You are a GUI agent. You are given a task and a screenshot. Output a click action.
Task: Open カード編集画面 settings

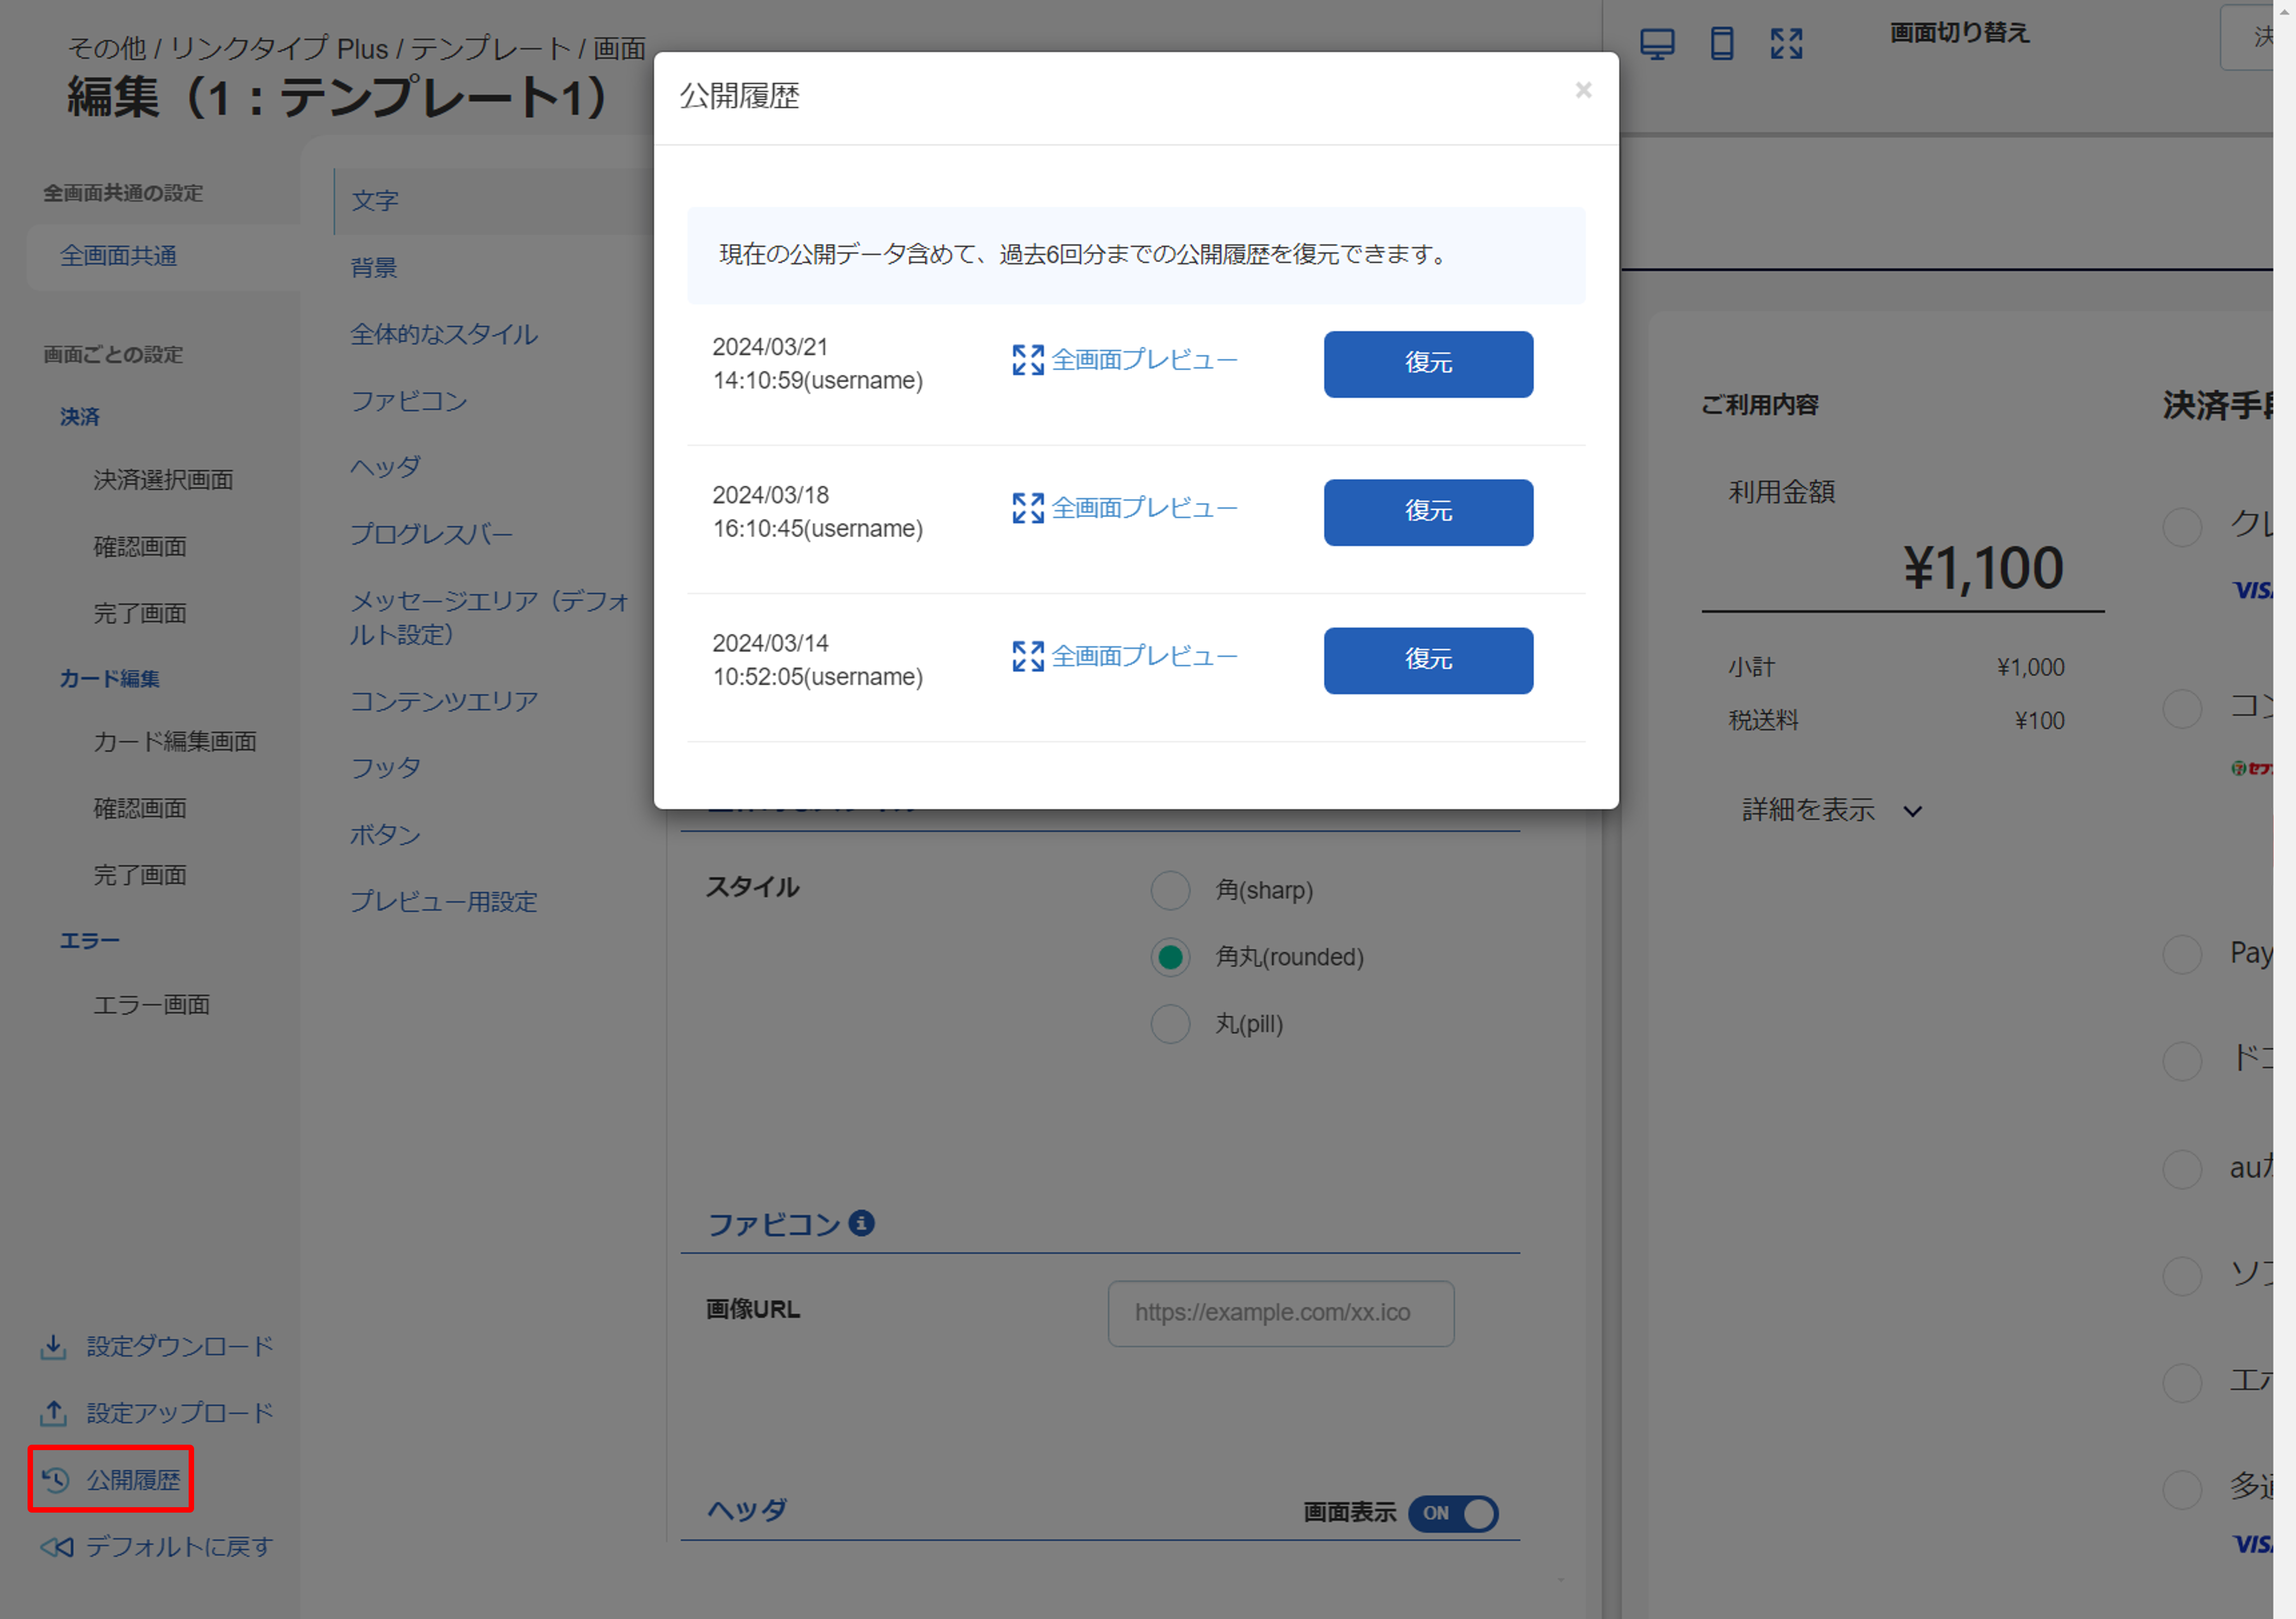point(175,742)
